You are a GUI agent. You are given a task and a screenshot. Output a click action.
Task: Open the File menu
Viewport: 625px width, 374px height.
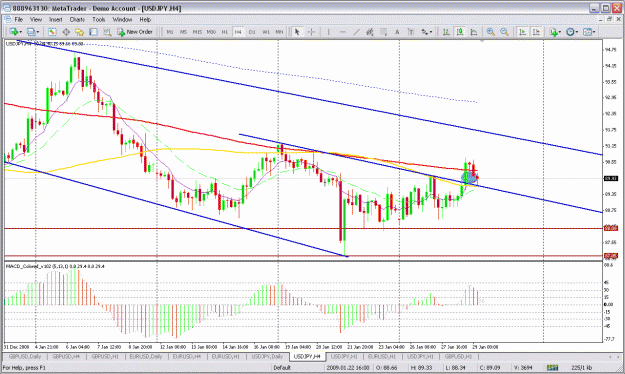[19, 19]
